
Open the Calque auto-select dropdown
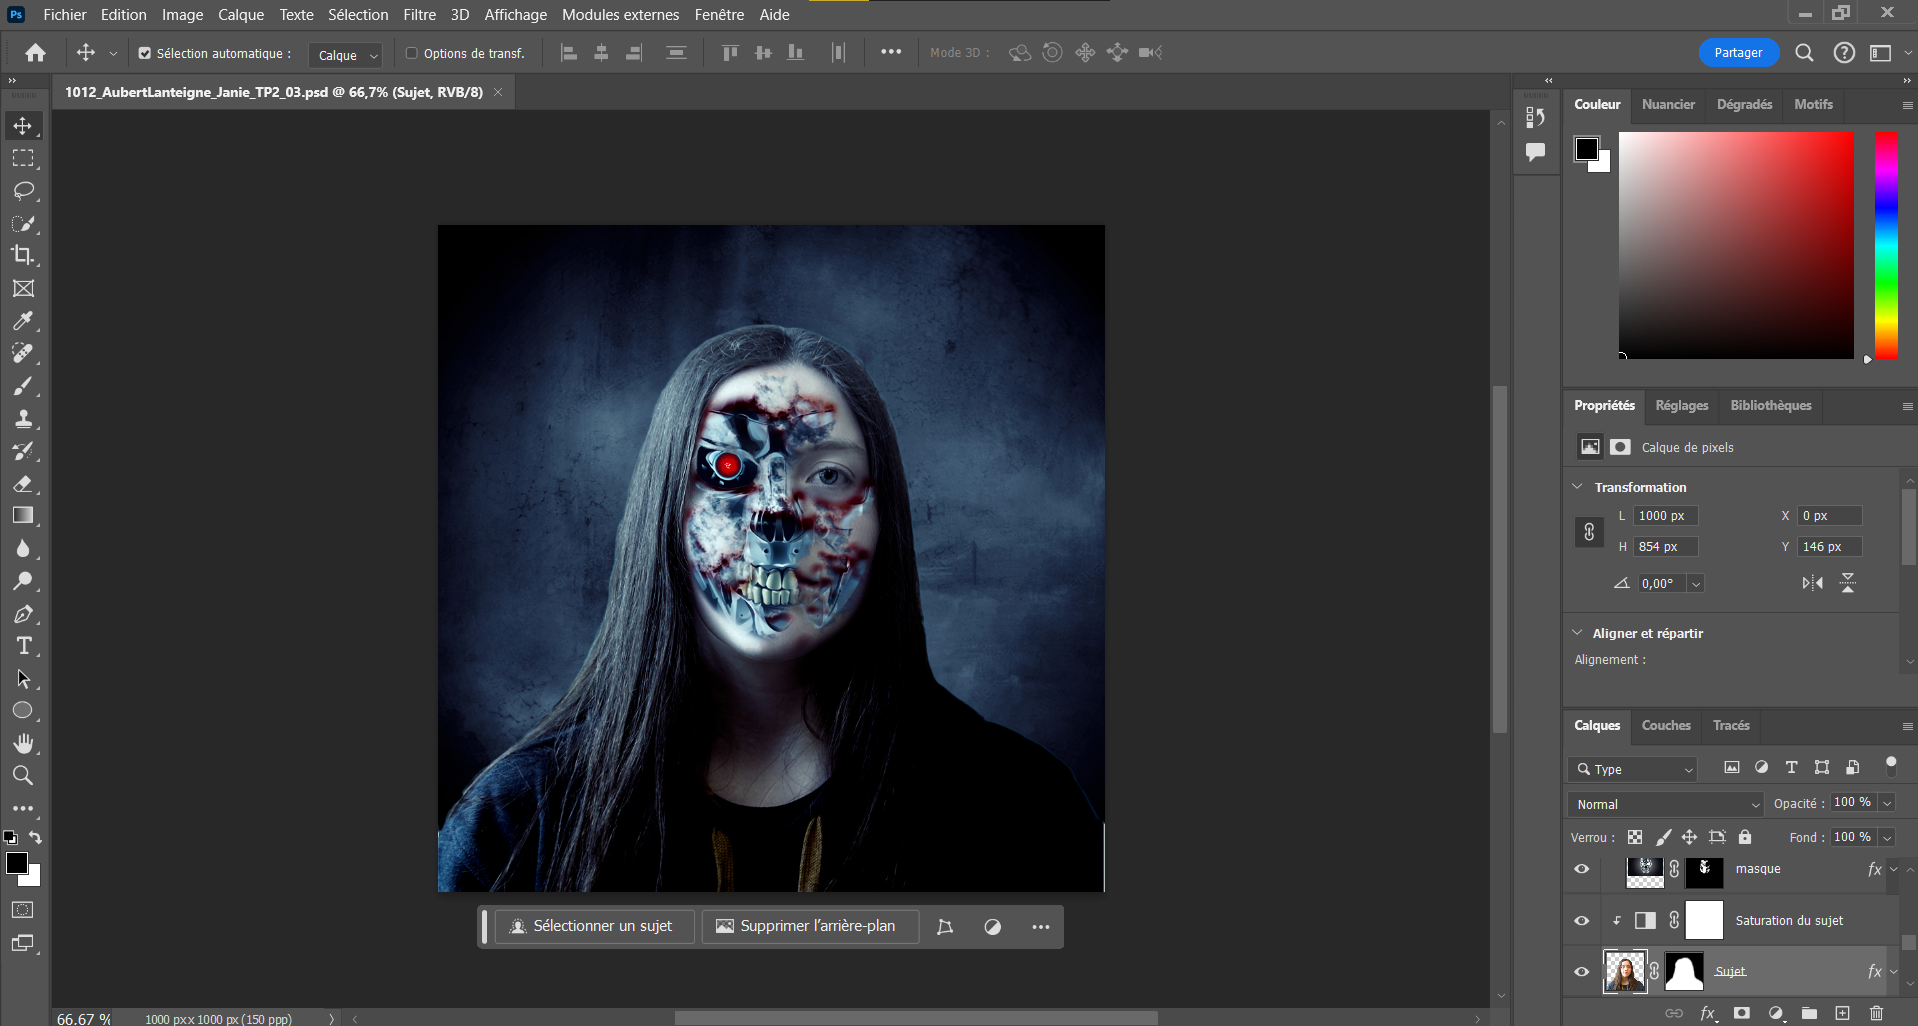[346, 55]
